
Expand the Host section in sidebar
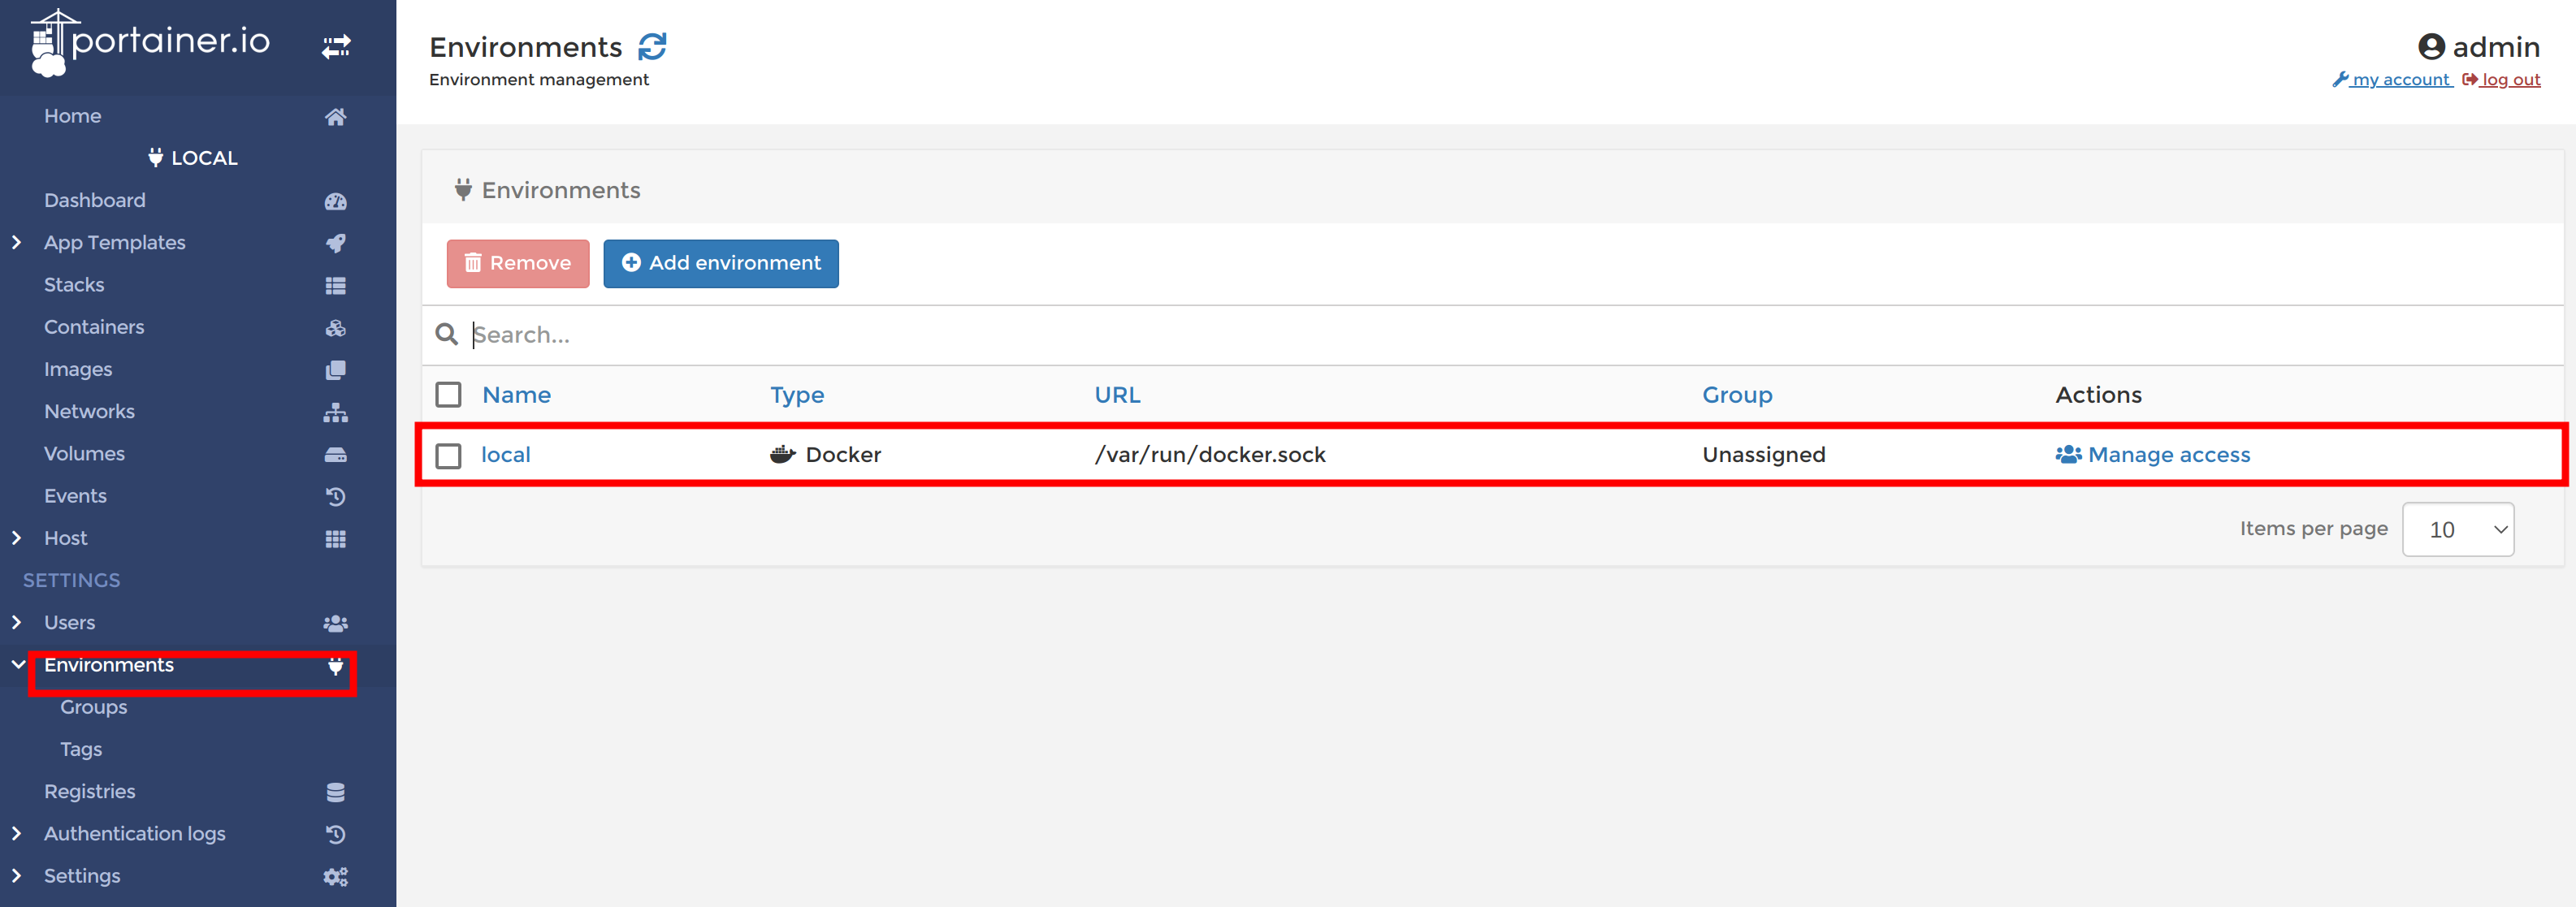tap(18, 536)
